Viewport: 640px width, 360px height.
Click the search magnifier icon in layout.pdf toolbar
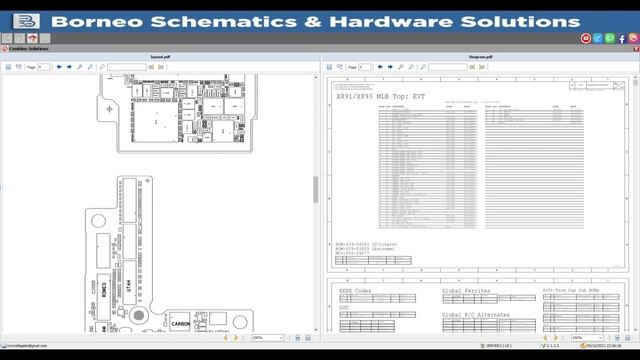point(102,67)
